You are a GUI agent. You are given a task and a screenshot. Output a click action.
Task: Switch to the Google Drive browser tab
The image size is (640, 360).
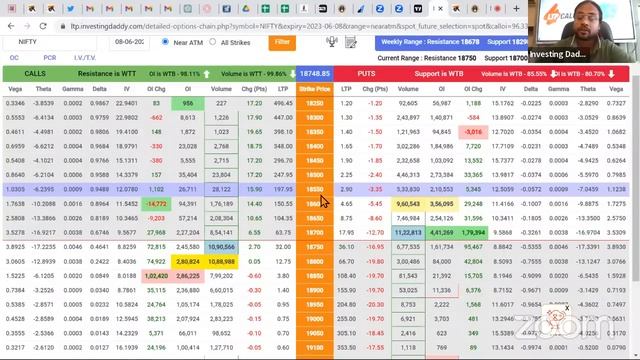246,9
